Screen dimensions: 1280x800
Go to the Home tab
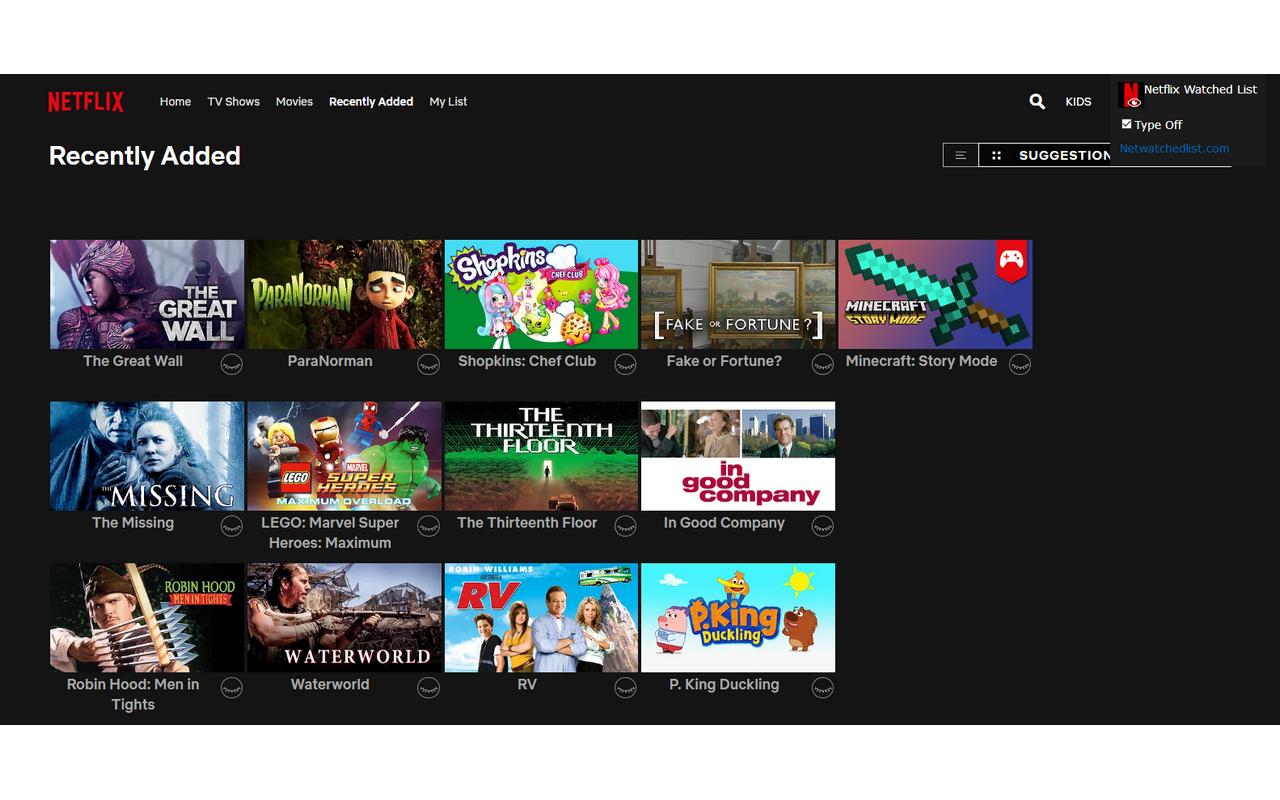[175, 102]
